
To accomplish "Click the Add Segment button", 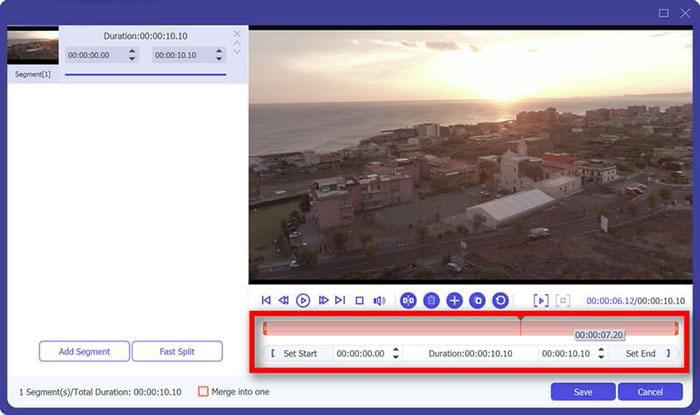I will [x=84, y=351].
